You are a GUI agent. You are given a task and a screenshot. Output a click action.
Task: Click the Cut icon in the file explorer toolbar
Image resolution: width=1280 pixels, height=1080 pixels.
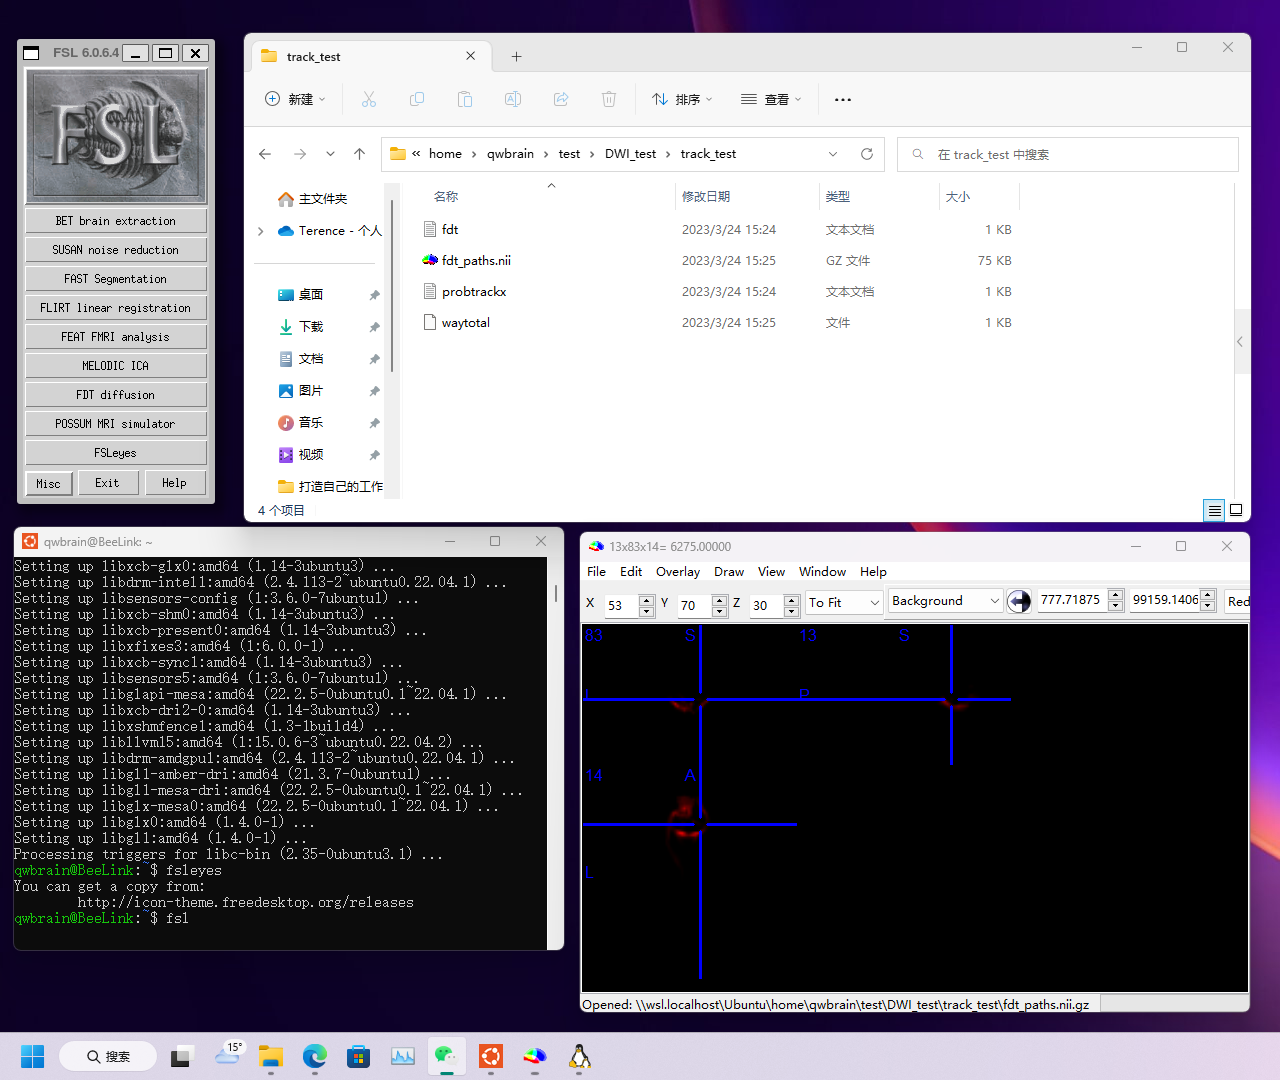tap(369, 99)
